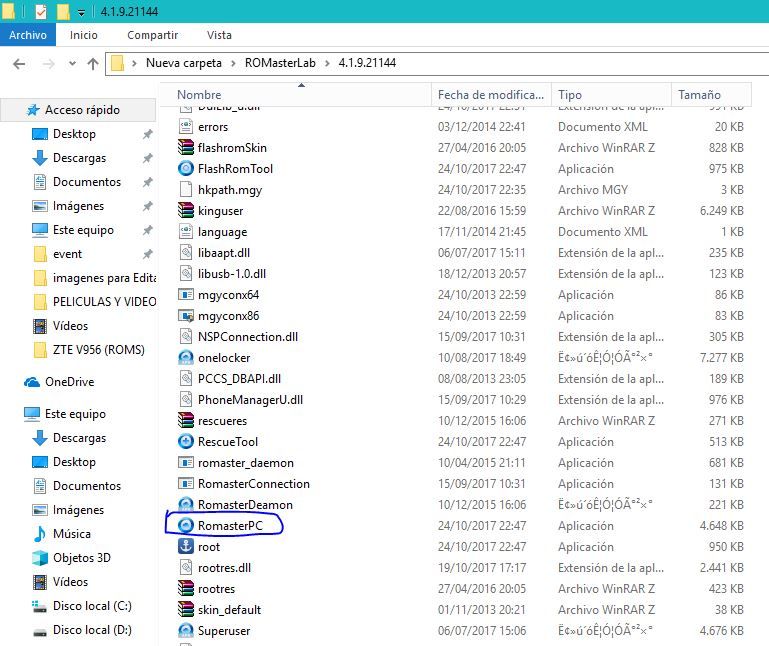Select the FlashRomTool application icon

185,169
